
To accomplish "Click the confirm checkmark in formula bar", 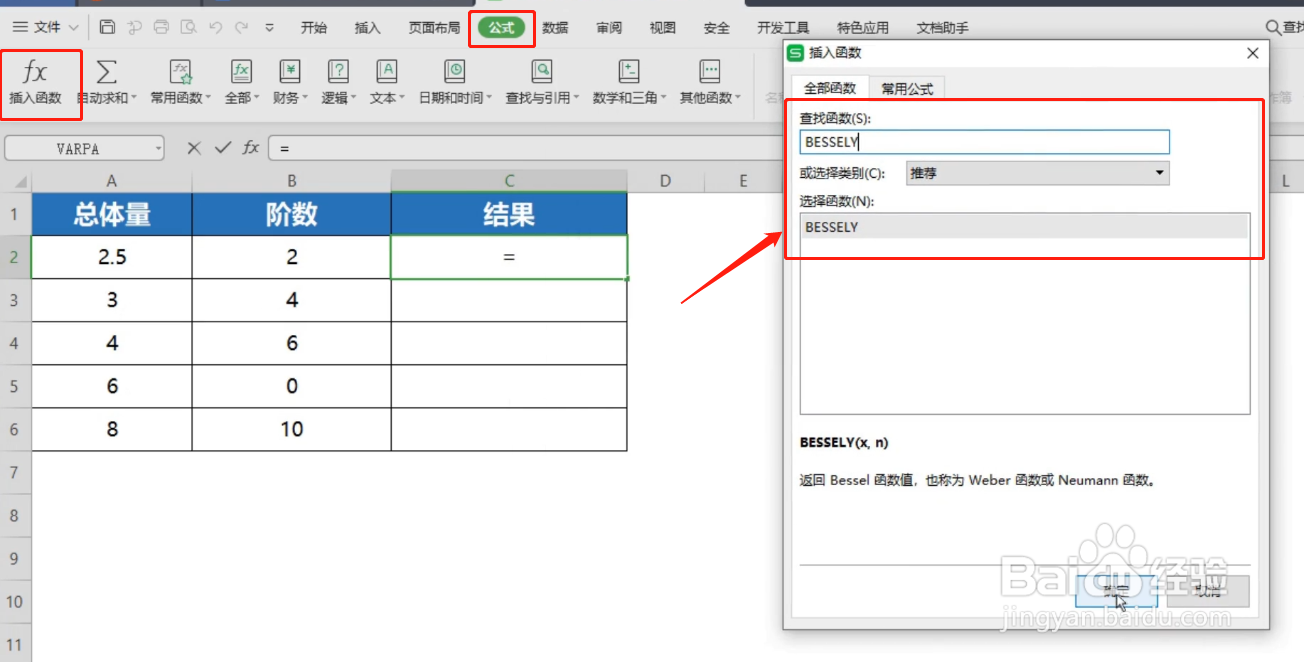I will click(221, 147).
